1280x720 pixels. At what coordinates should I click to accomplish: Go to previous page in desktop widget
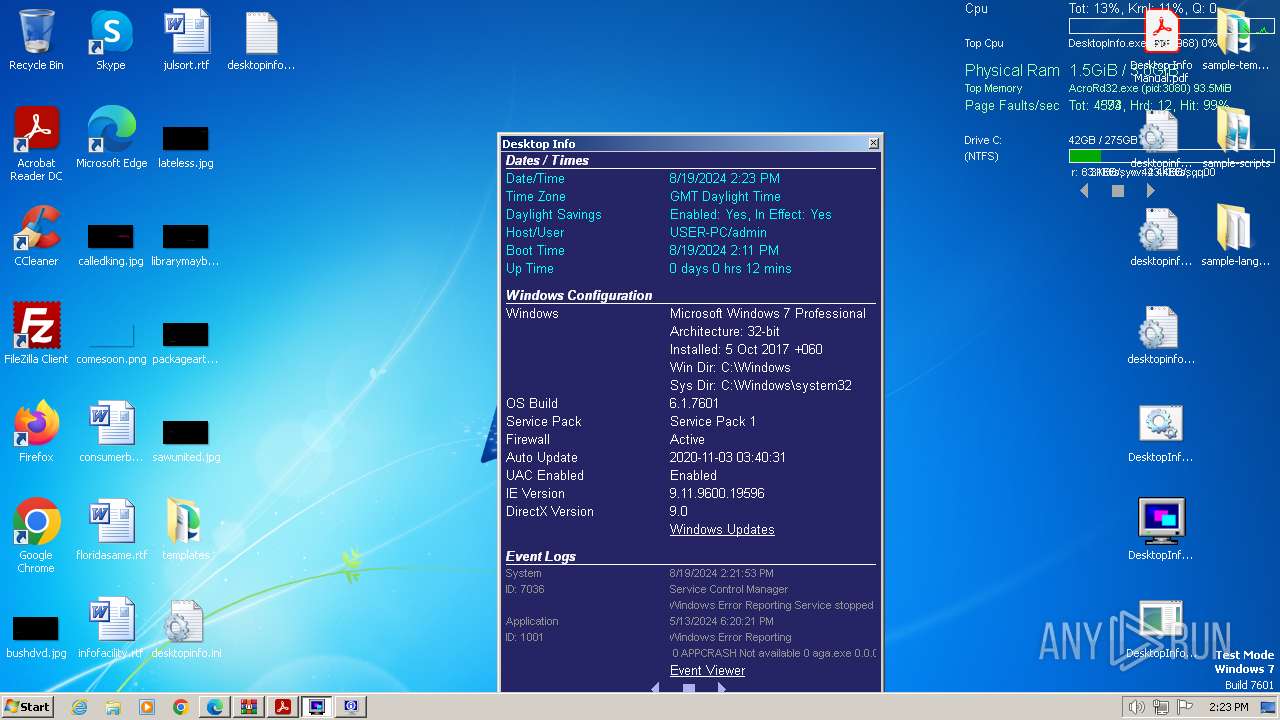point(1084,190)
